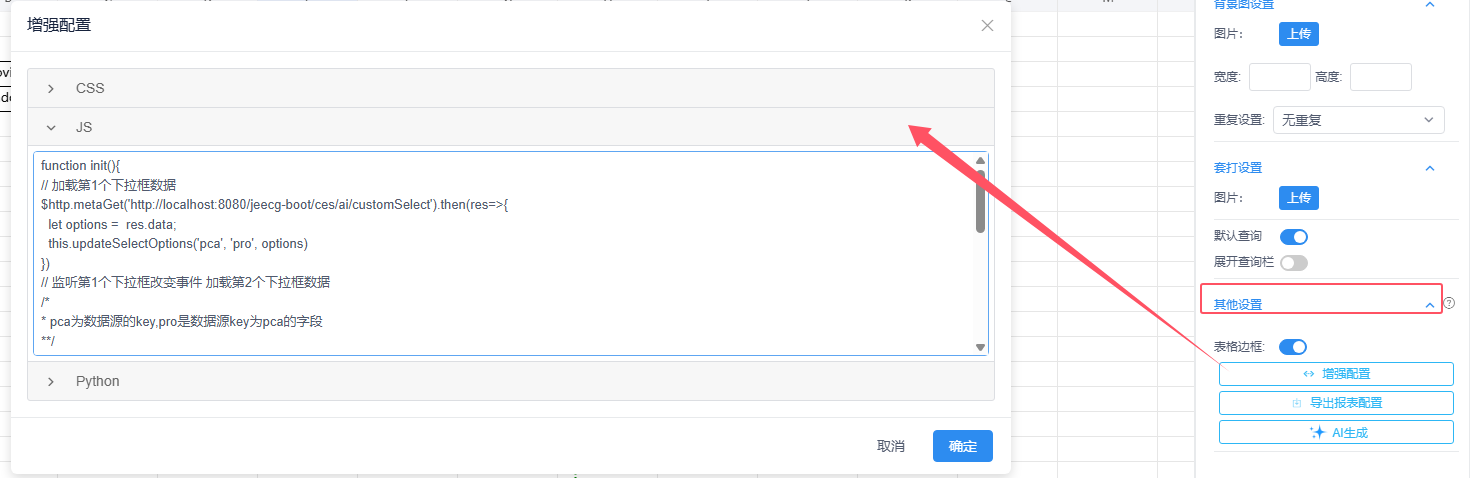The height and width of the screenshot is (478, 1470).
Task: Turn off the 默认查询 switch
Action: (x=1294, y=237)
